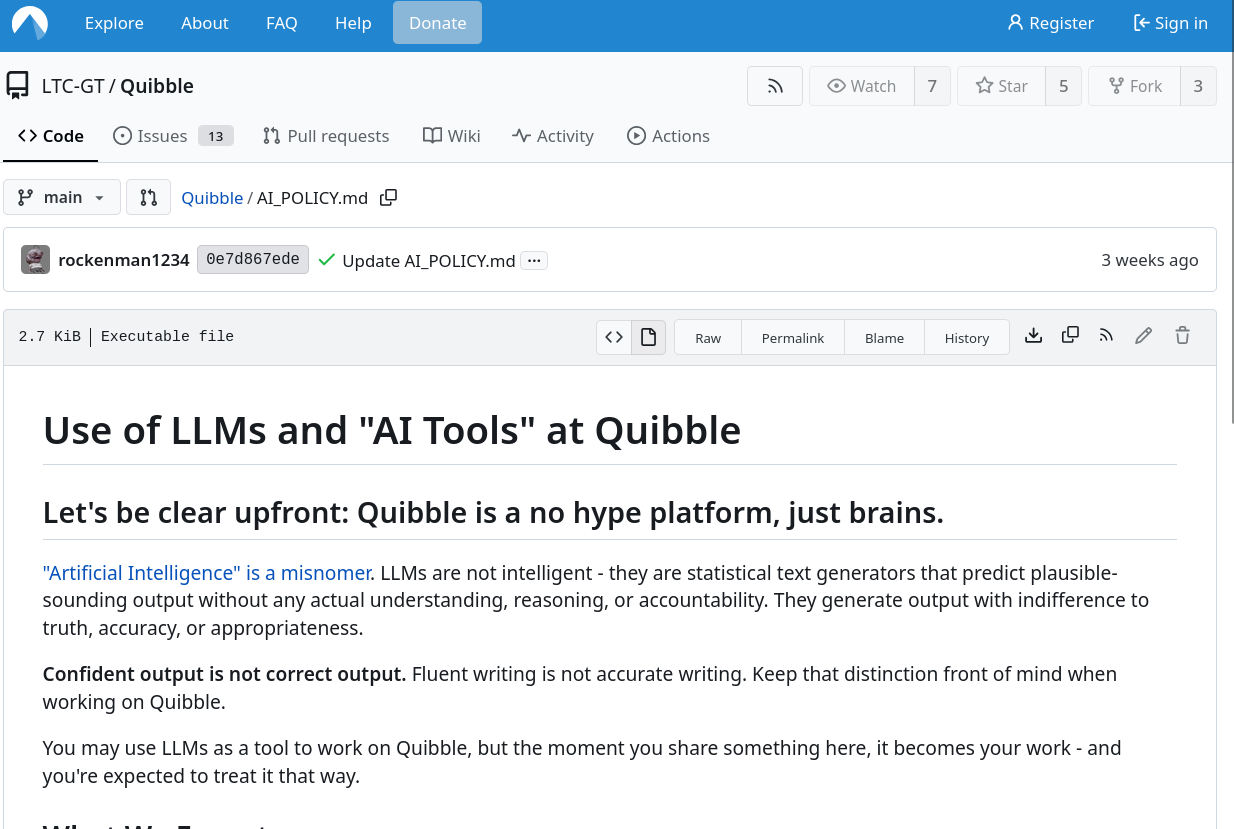The image size is (1234, 829).
Task: Switch to the rendered file view icon
Action: tap(648, 337)
